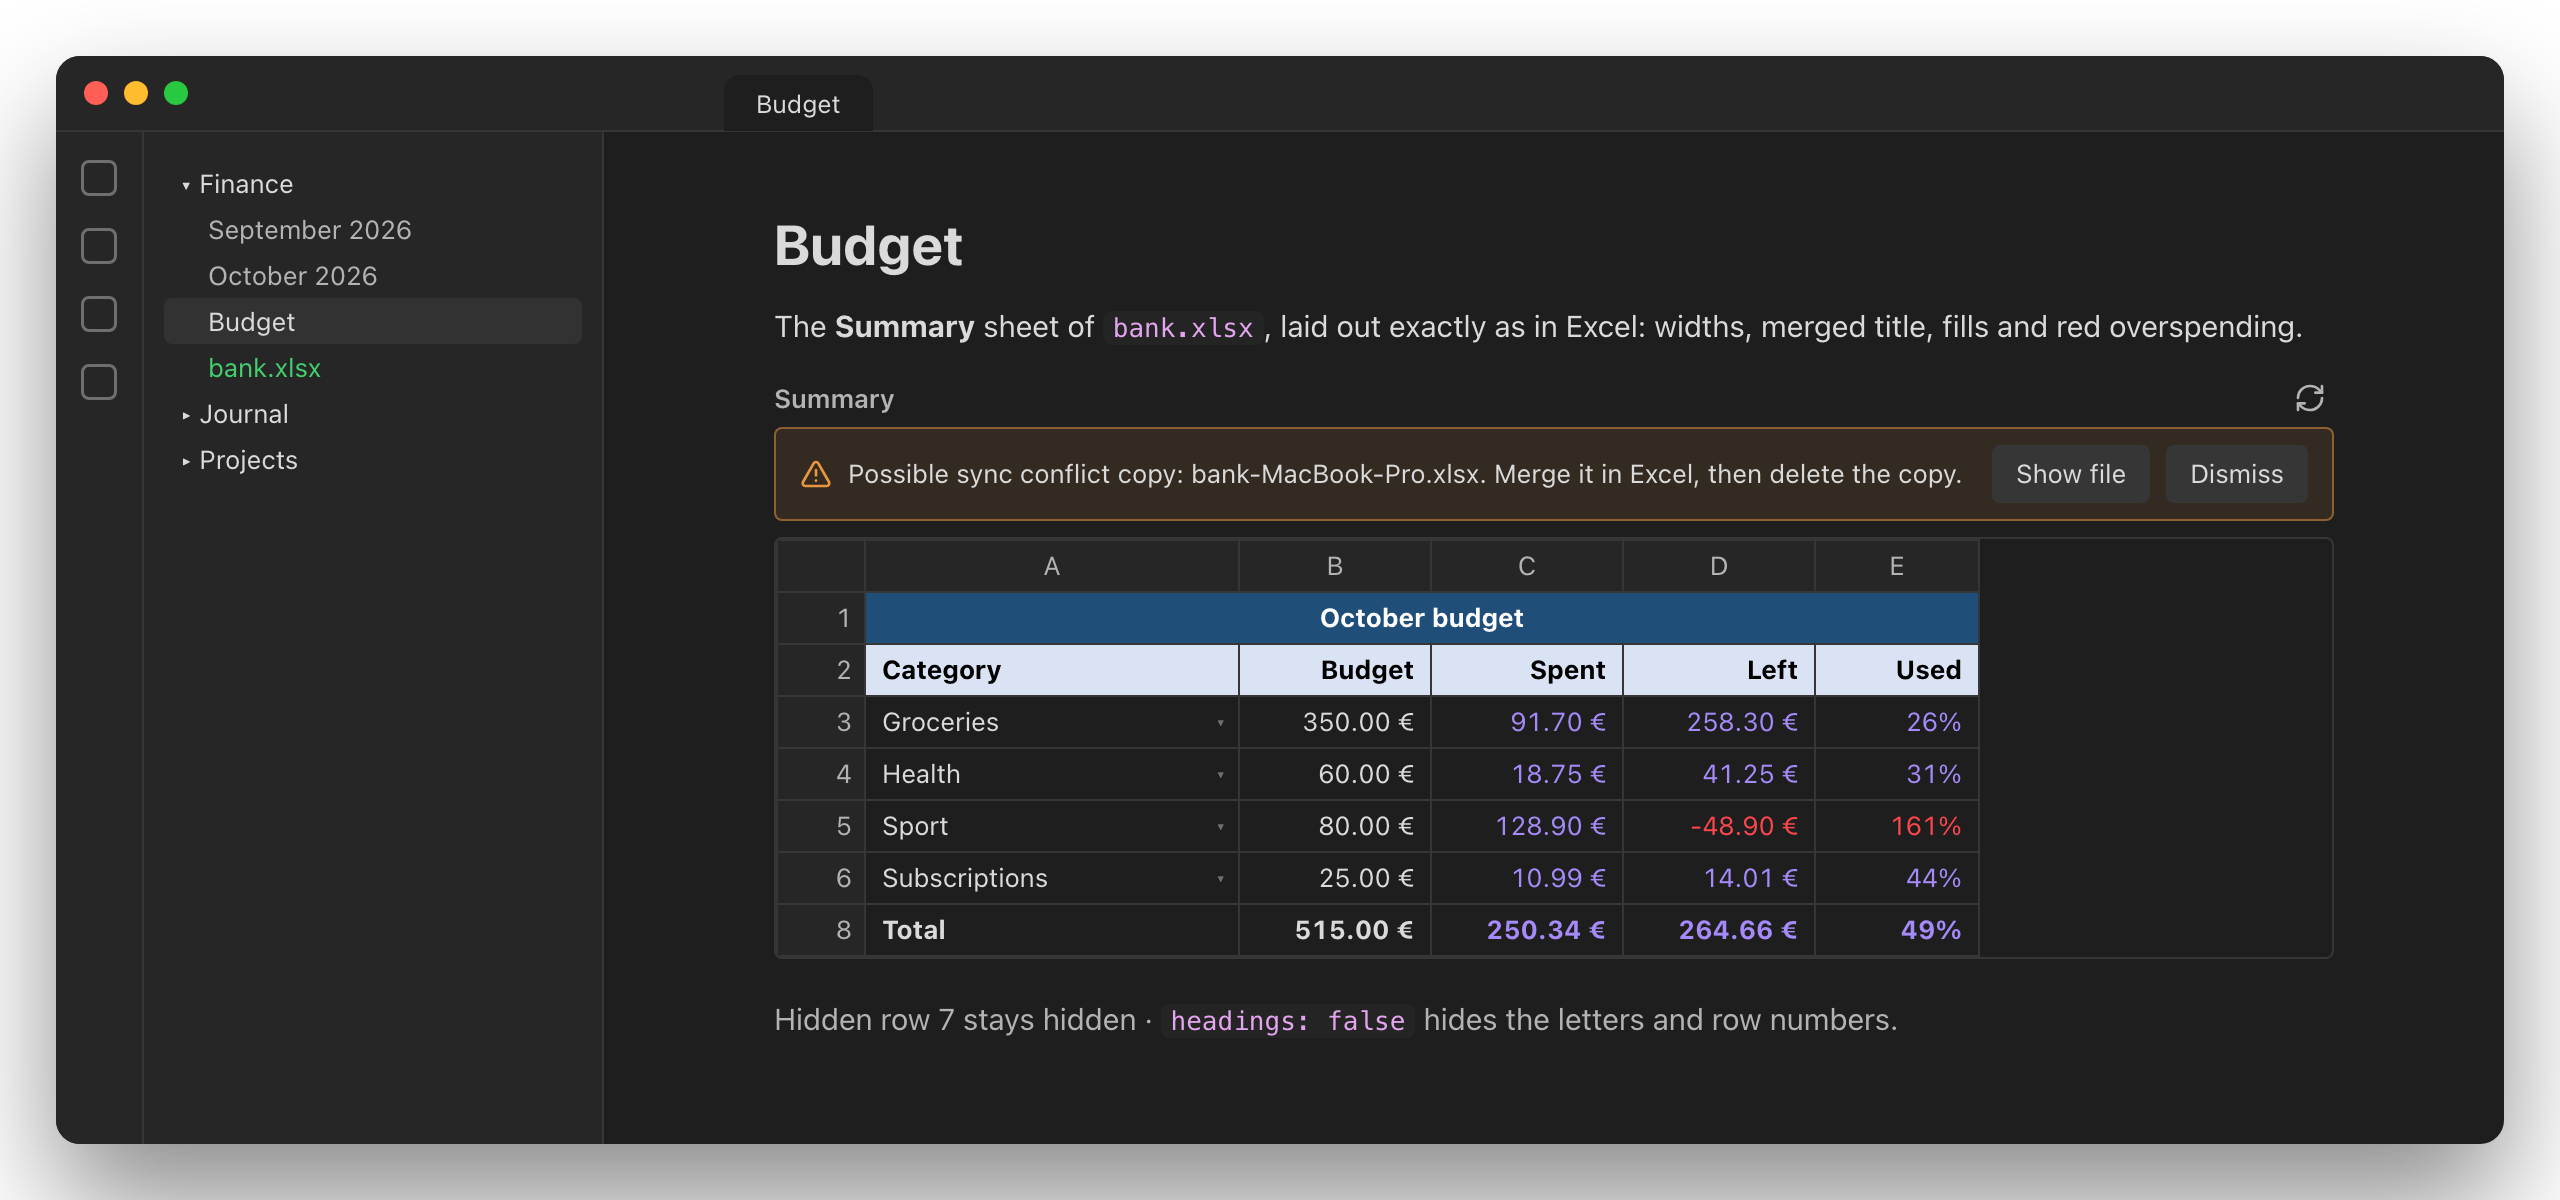Click the Show file button
This screenshot has height=1200, width=2560.
pyautogui.click(x=2070, y=474)
